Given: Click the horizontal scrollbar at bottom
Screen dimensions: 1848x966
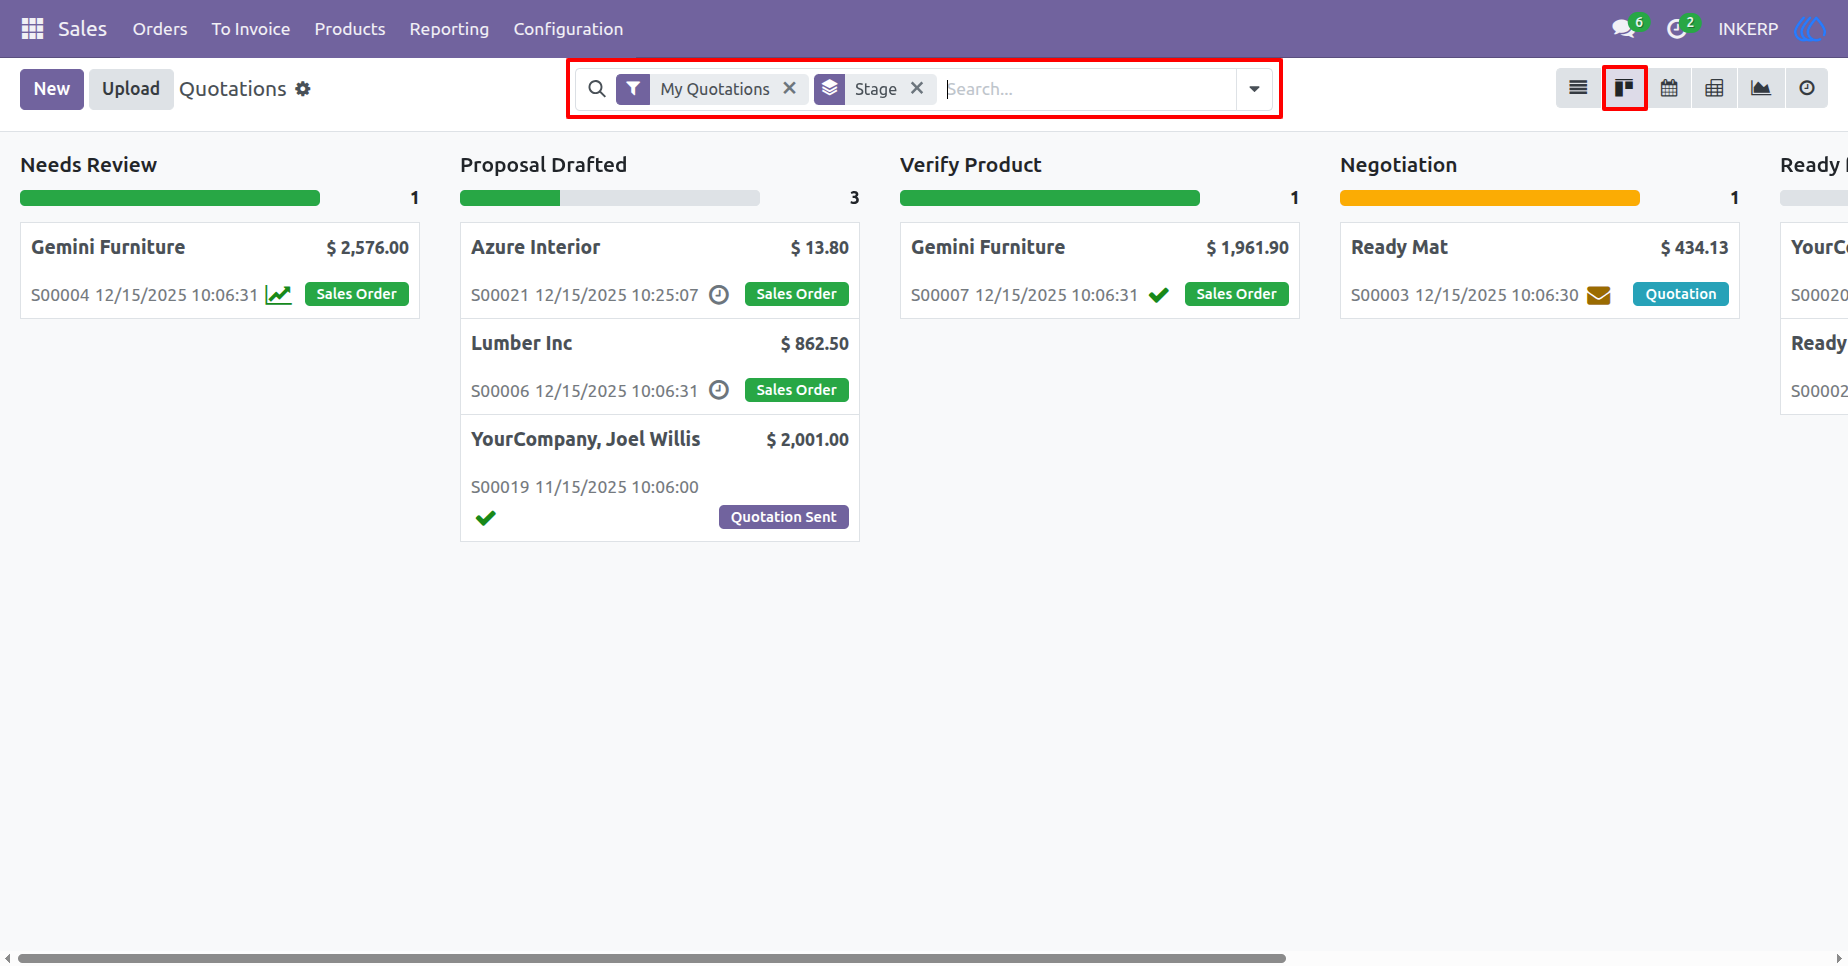Looking at the screenshot, I should [x=652, y=958].
